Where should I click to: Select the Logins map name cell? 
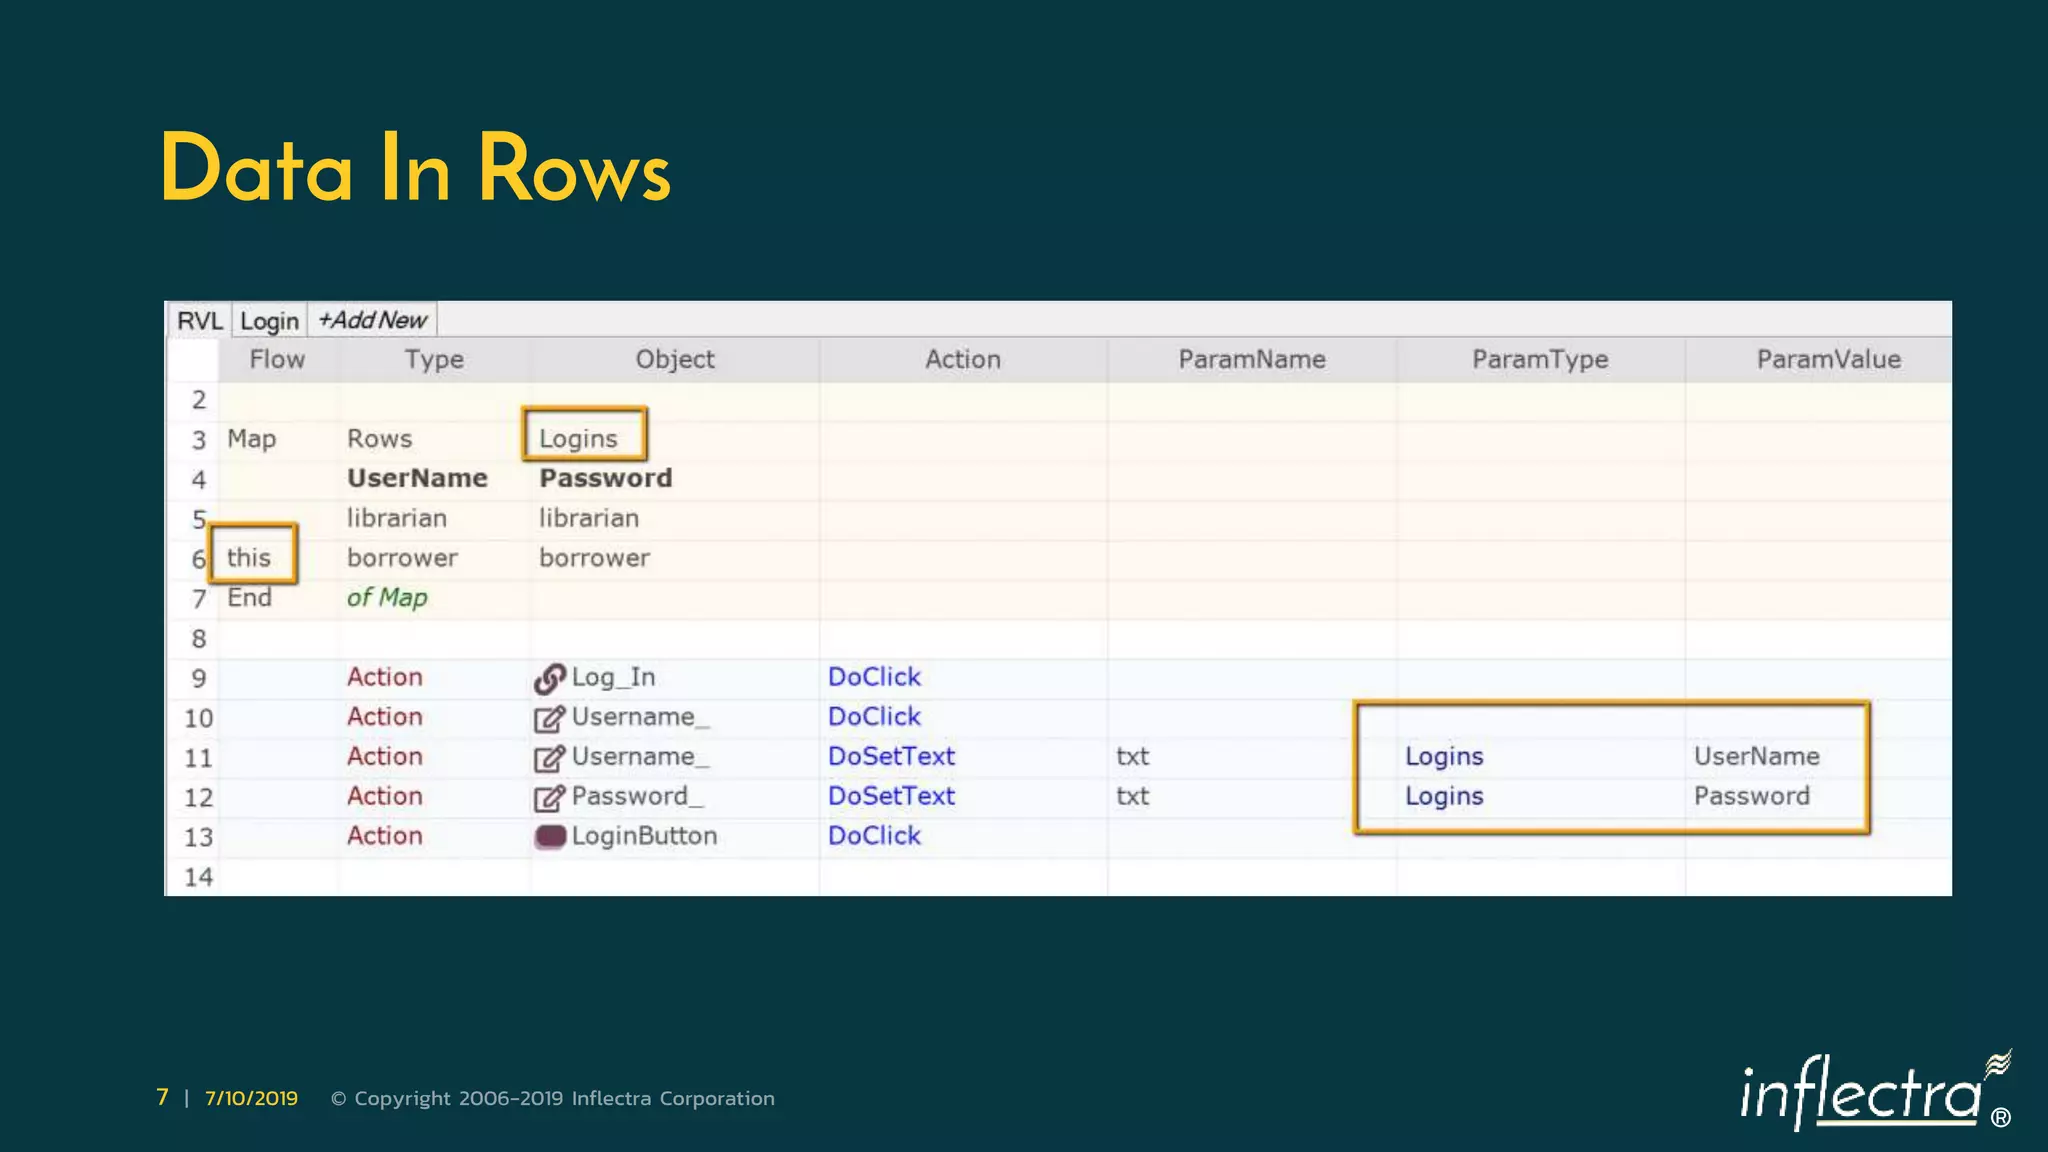click(x=579, y=438)
